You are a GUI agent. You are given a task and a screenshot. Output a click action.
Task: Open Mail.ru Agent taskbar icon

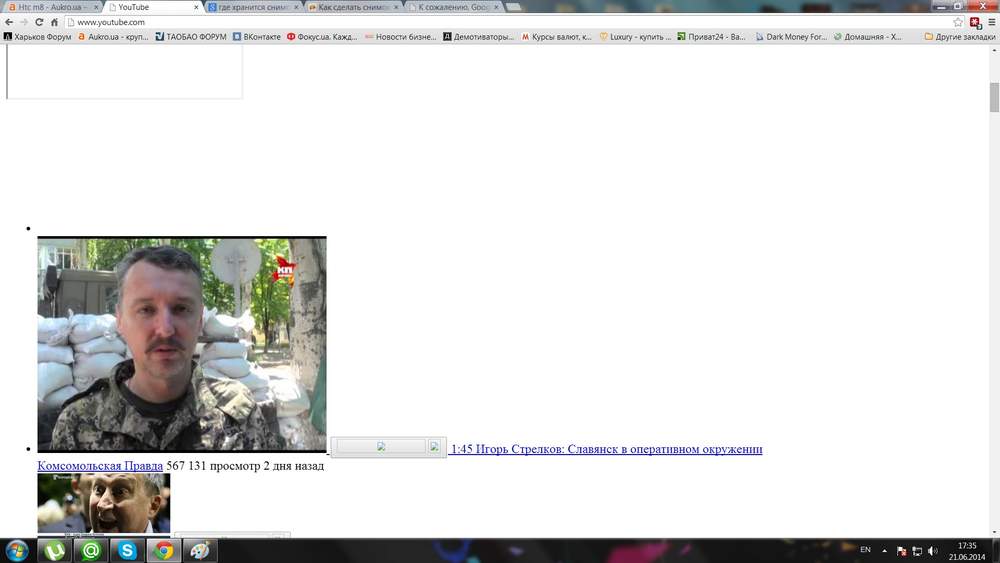[91, 550]
